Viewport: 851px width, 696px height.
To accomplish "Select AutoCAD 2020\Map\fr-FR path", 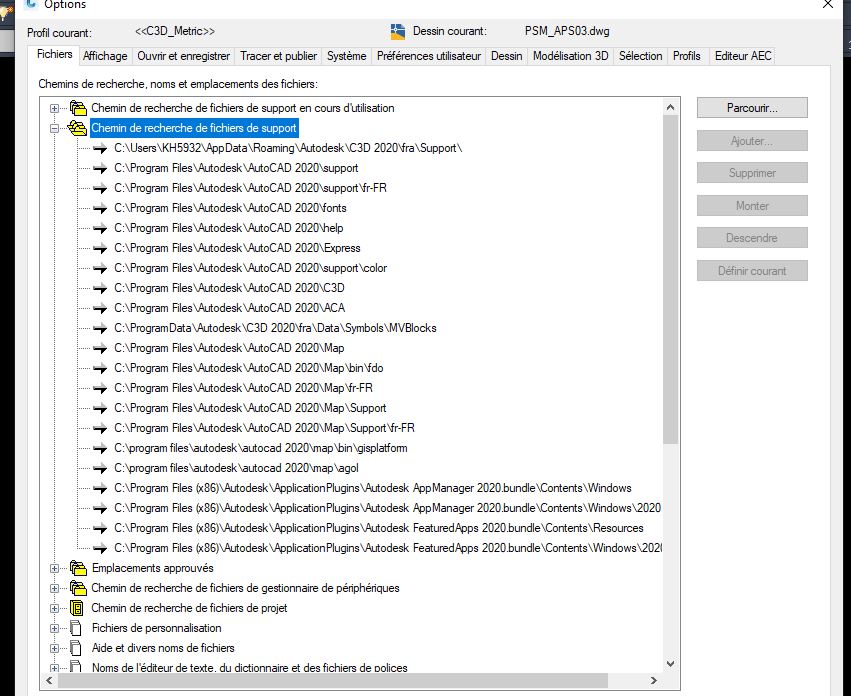I will (243, 388).
